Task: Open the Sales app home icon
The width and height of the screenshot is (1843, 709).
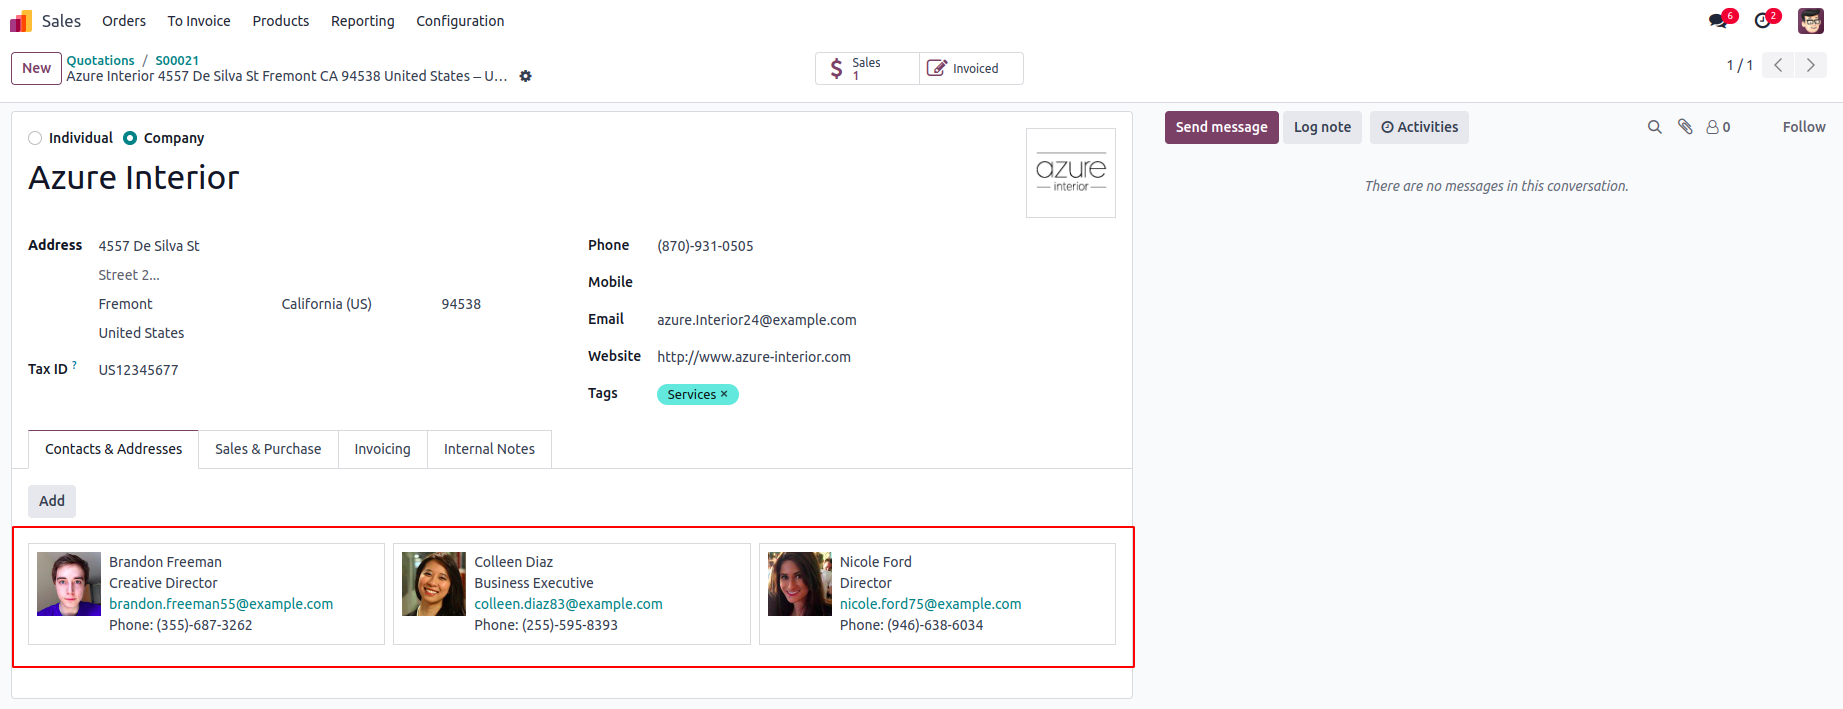Action: click(21, 21)
